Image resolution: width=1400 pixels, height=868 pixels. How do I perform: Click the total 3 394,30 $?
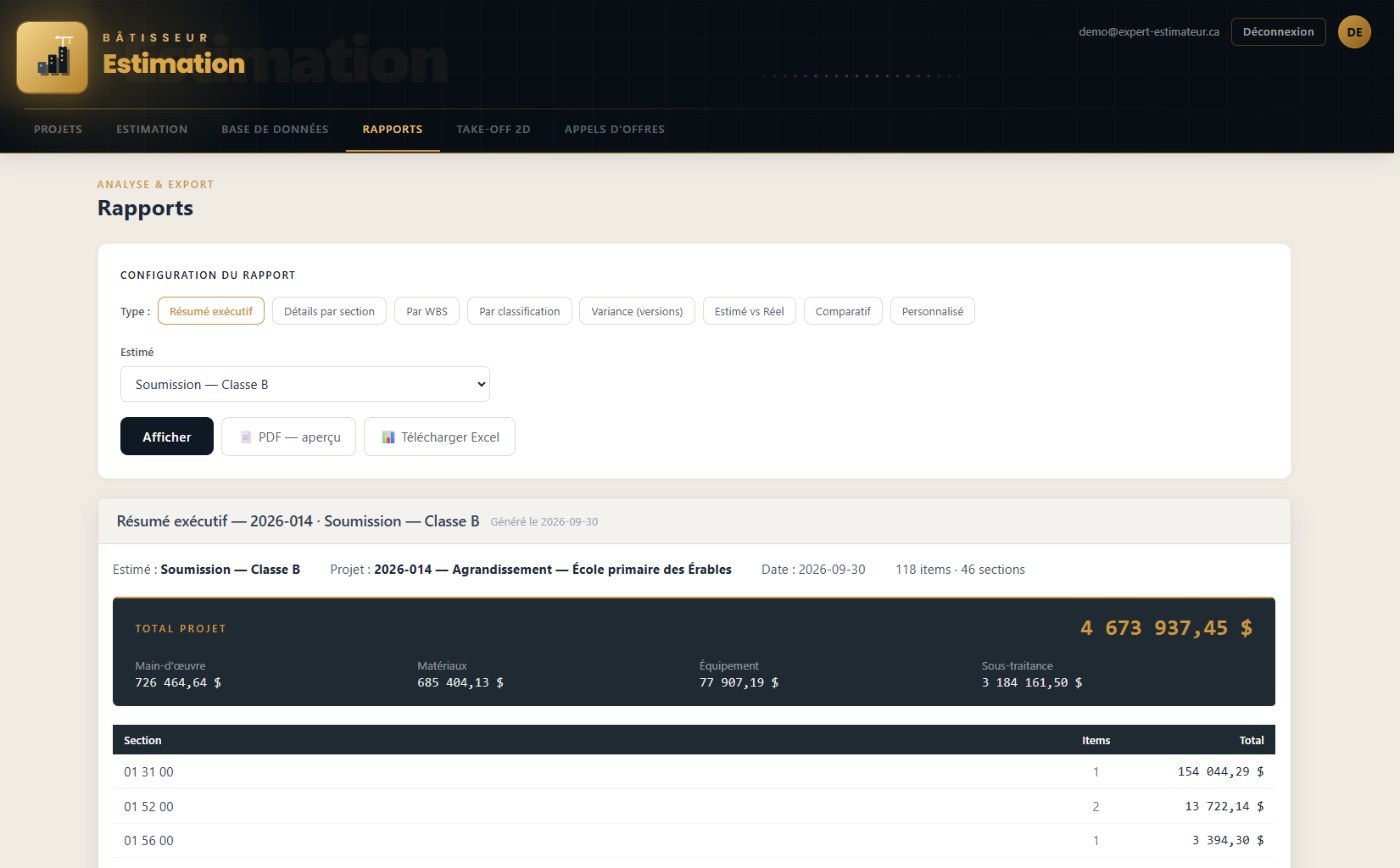tap(1228, 840)
